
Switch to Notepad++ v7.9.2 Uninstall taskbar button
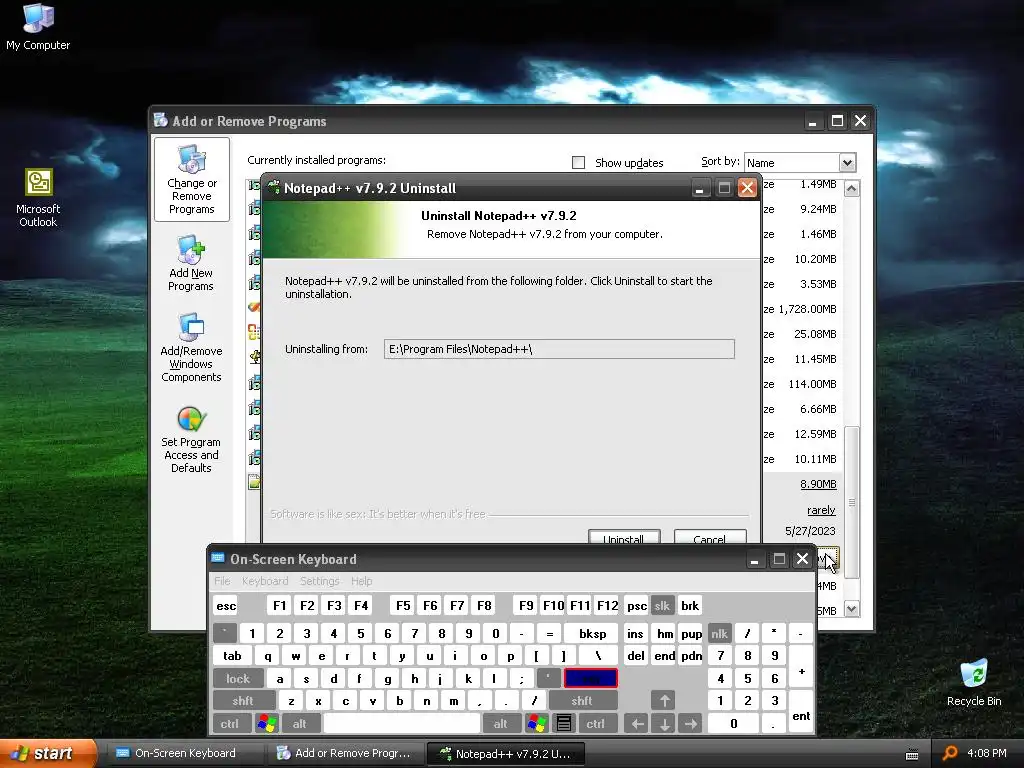coord(506,754)
